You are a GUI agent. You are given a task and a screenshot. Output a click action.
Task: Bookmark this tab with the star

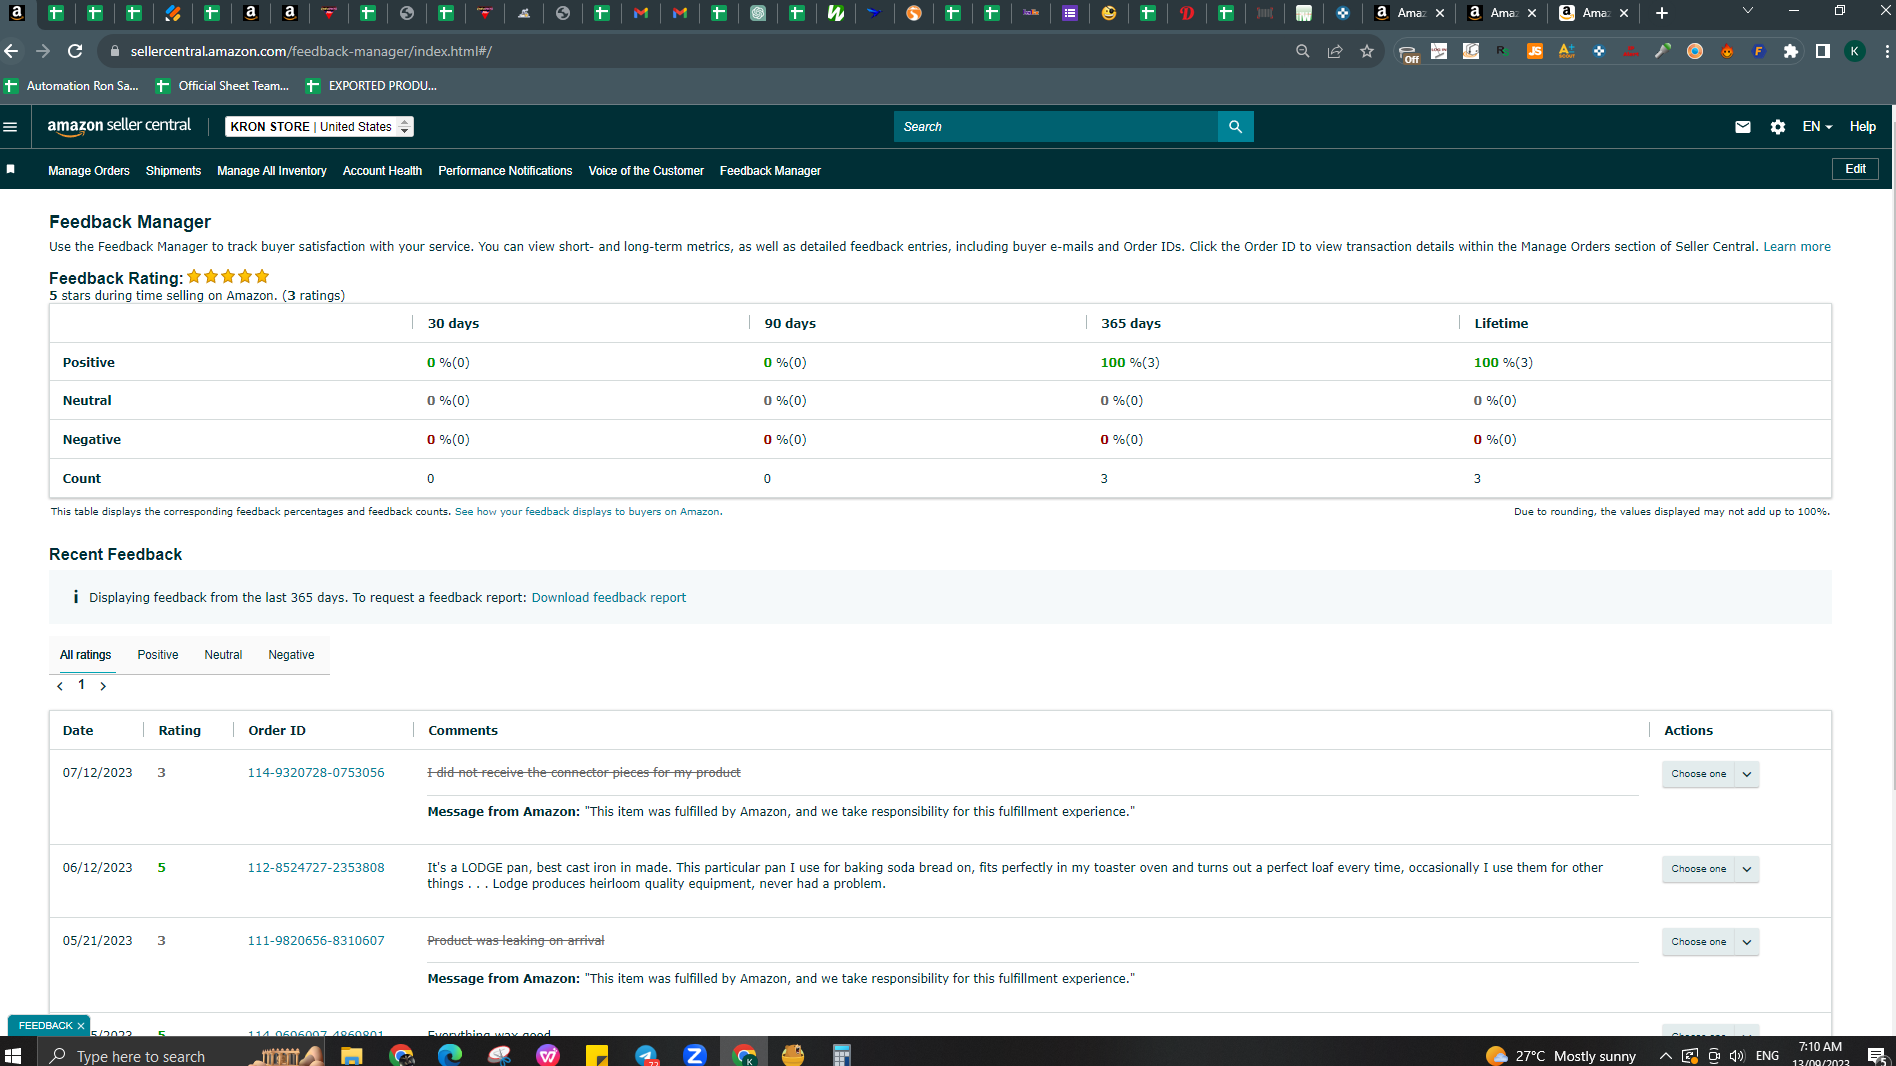(1367, 51)
